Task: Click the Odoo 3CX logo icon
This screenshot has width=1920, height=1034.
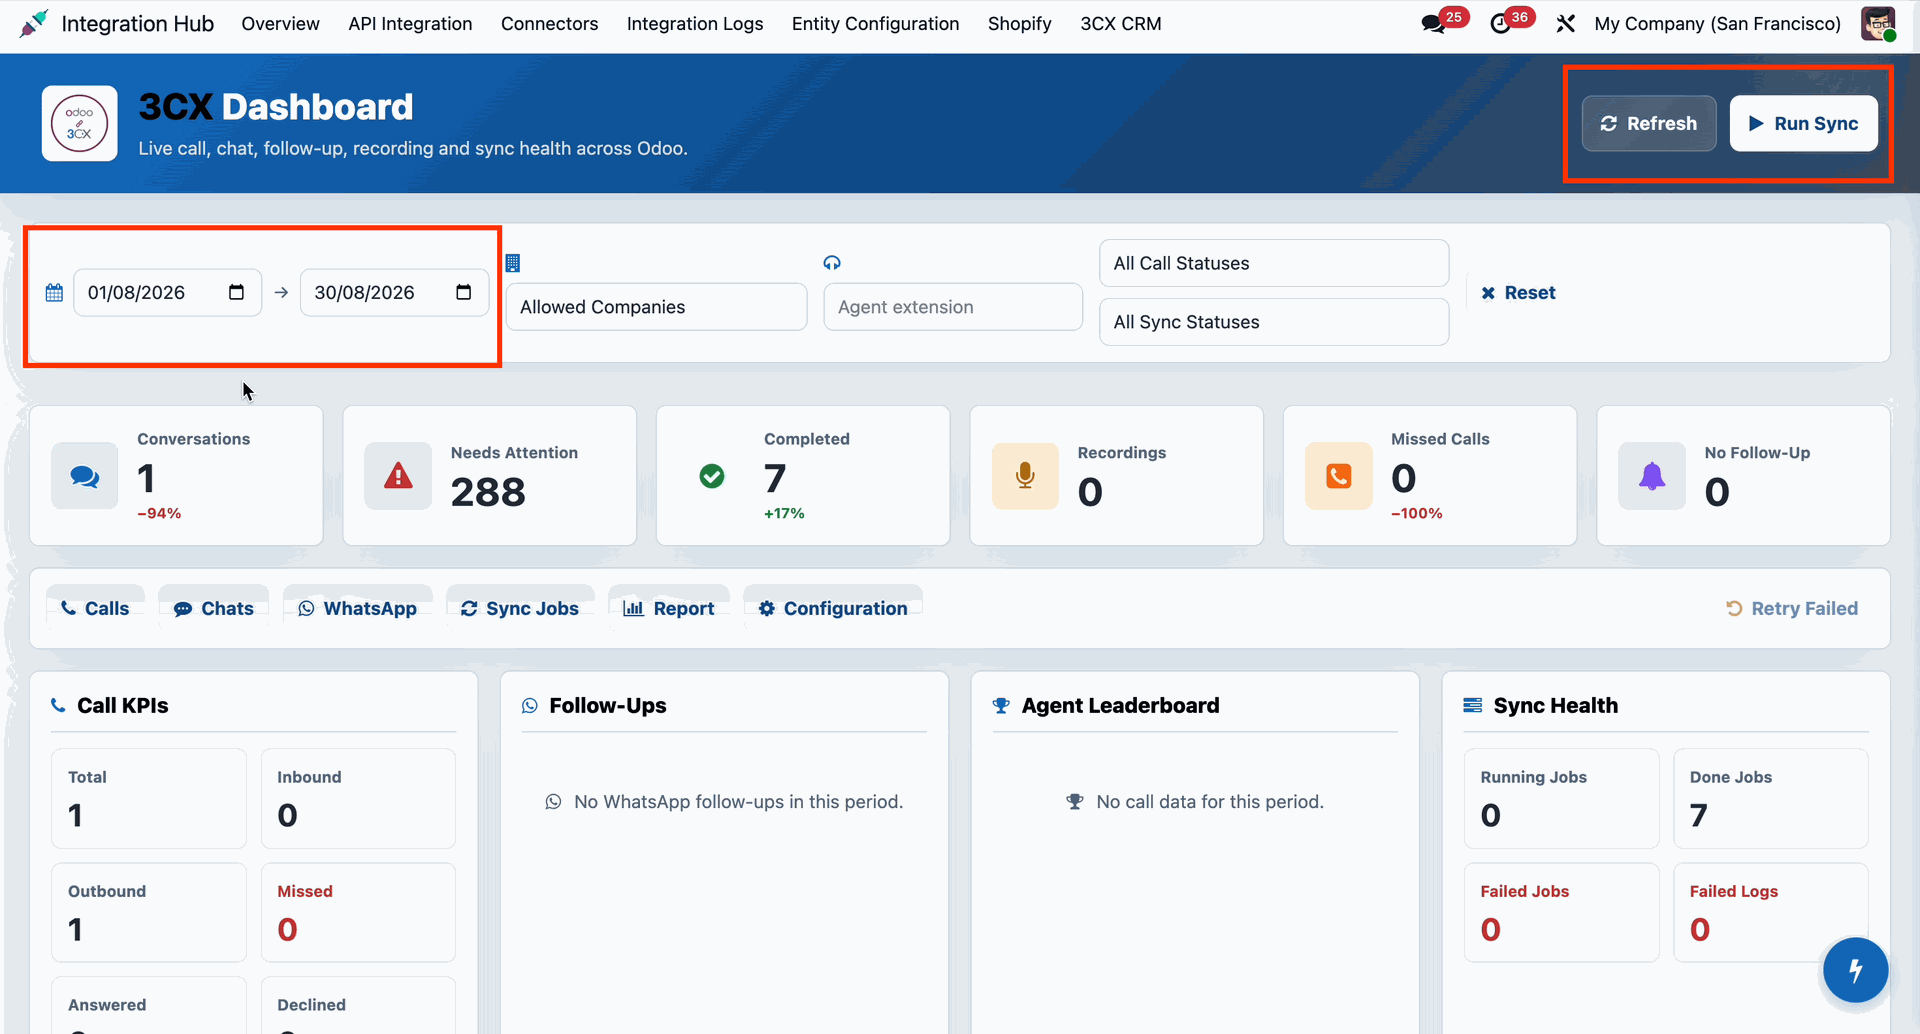Action: coord(80,123)
